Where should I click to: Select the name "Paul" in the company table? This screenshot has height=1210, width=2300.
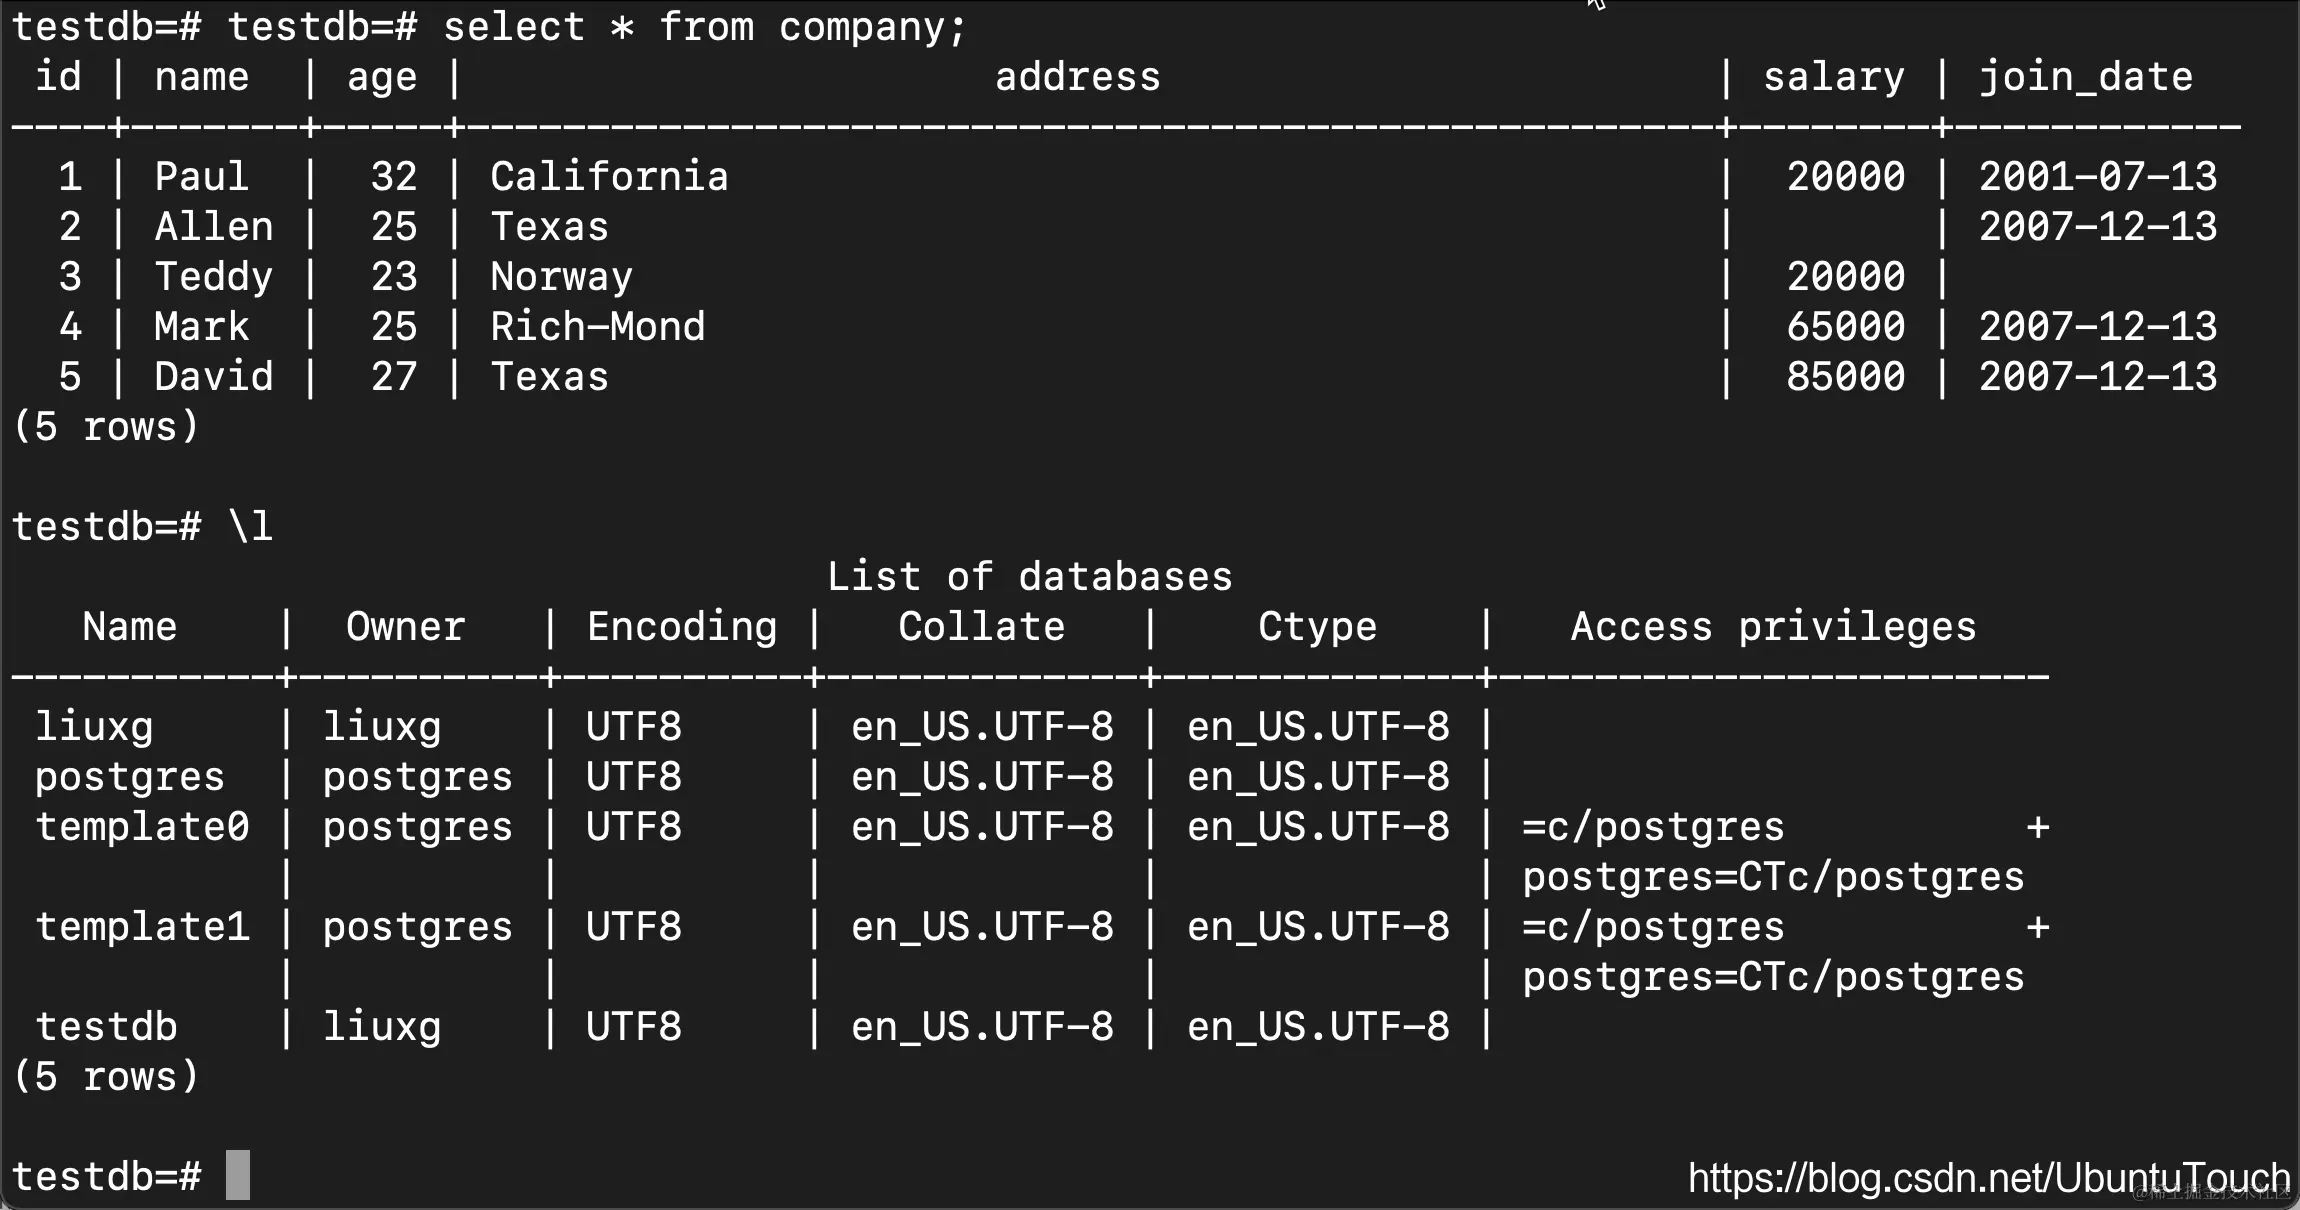(201, 177)
